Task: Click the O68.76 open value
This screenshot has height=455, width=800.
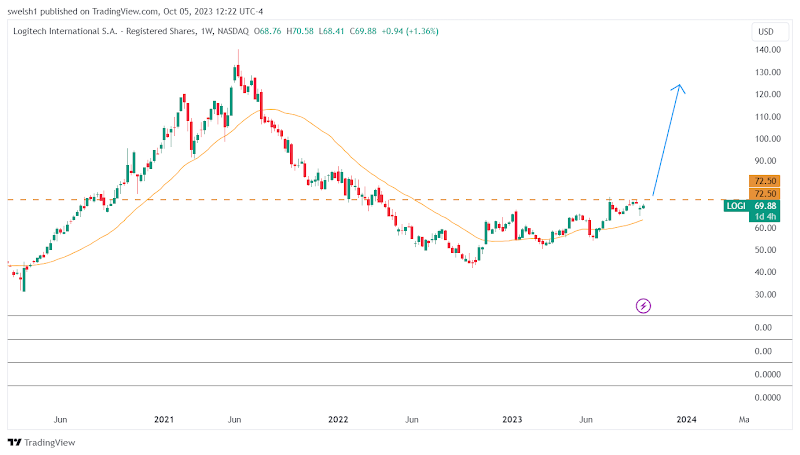Action: click(x=267, y=31)
